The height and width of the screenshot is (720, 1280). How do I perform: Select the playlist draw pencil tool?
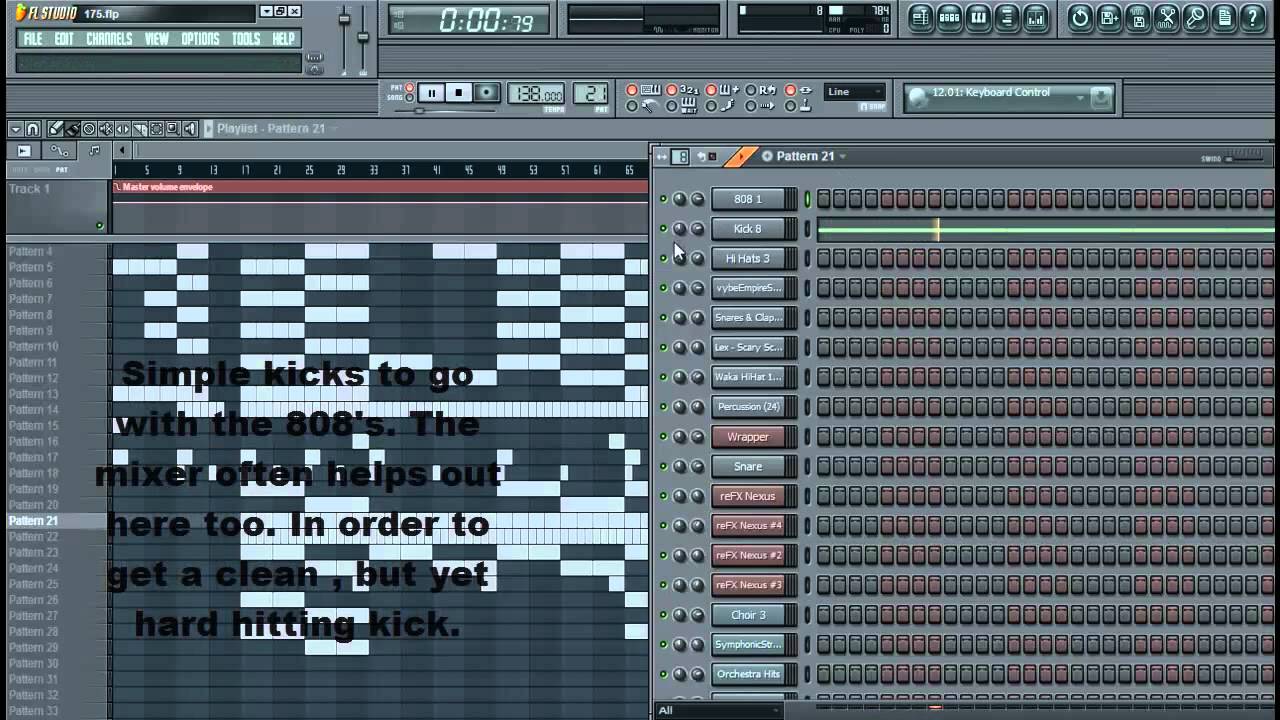[x=56, y=129]
